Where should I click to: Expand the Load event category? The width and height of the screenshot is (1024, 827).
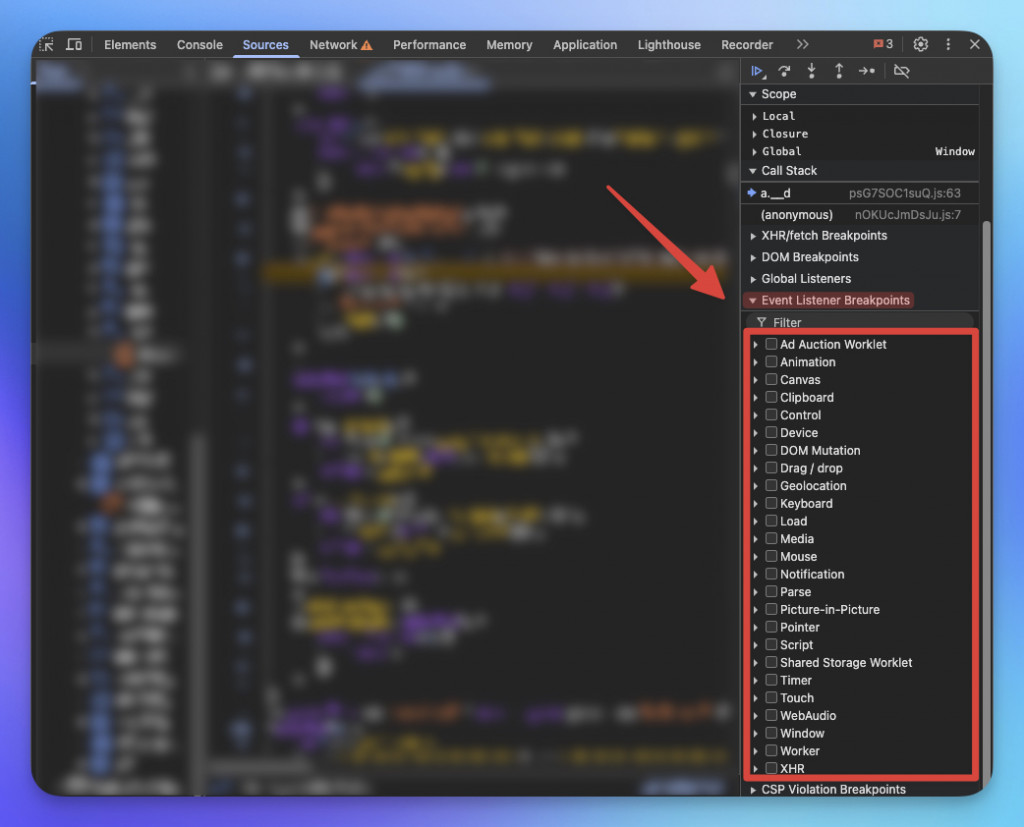pos(756,521)
